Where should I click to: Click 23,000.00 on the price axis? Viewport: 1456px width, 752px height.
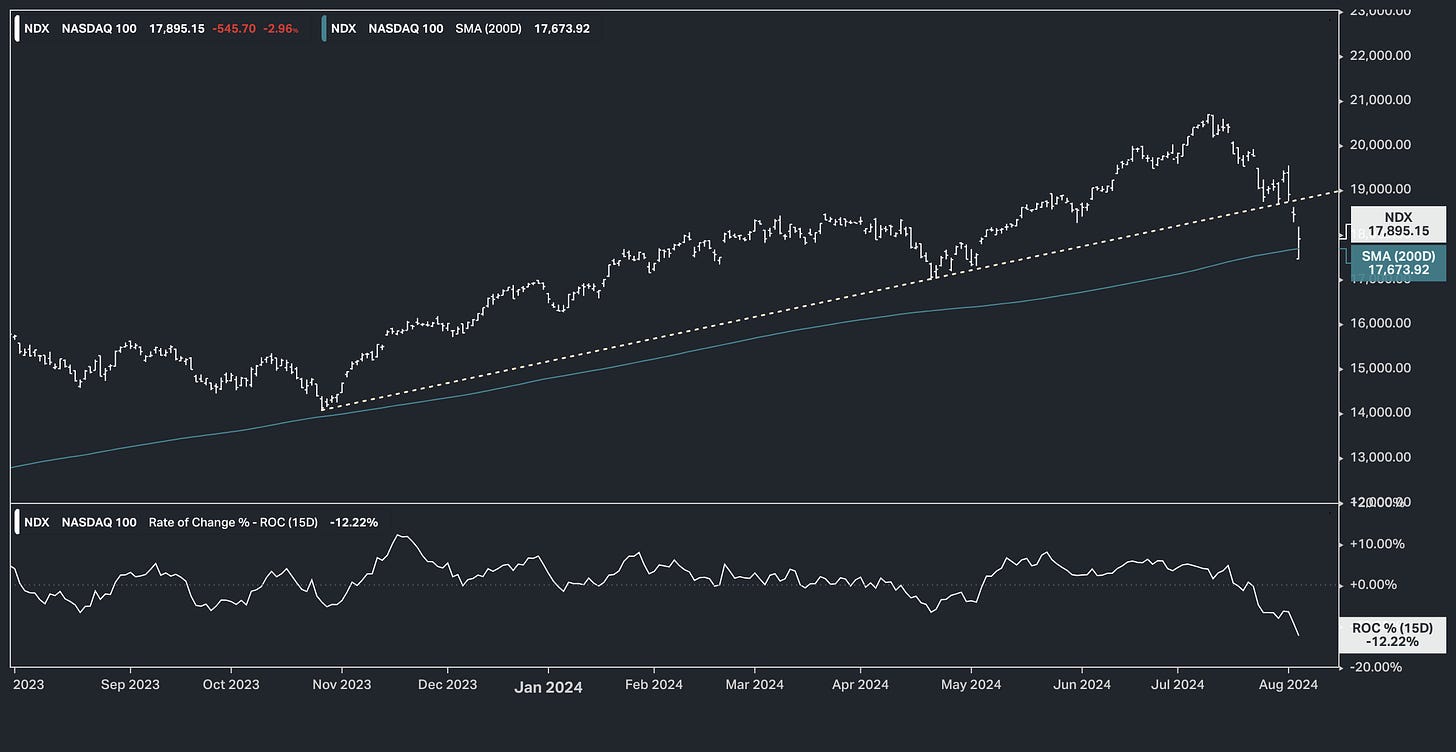click(1379, 11)
